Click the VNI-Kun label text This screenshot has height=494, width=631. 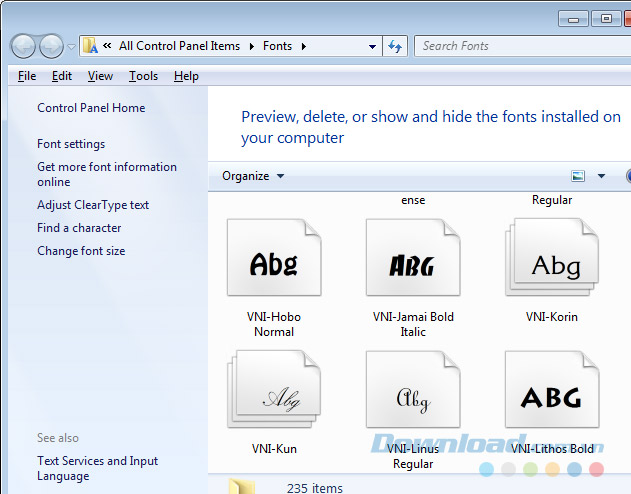274,449
